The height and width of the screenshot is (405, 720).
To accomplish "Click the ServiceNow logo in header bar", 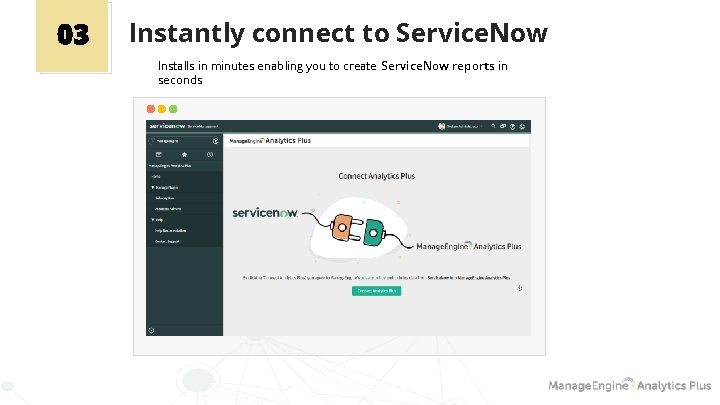I will click(x=167, y=126).
